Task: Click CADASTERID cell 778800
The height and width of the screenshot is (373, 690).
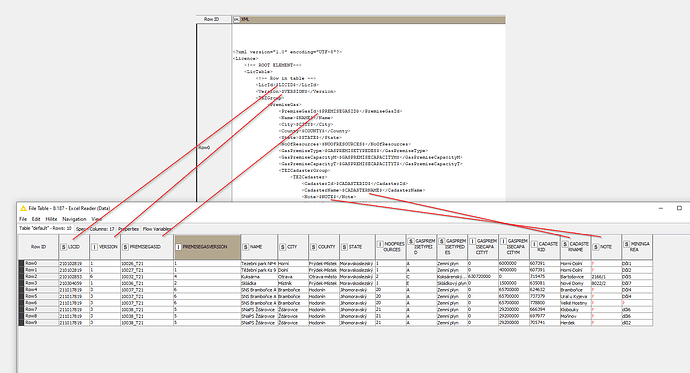Action: (x=544, y=303)
